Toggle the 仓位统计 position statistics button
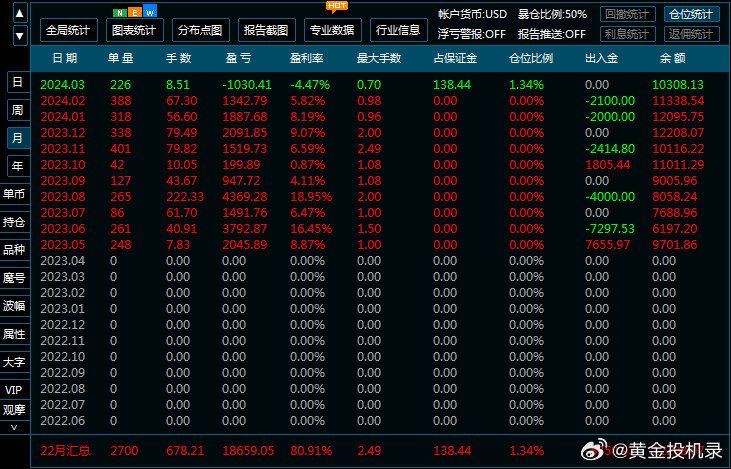Screen dimensions: 731x469 [691, 15]
